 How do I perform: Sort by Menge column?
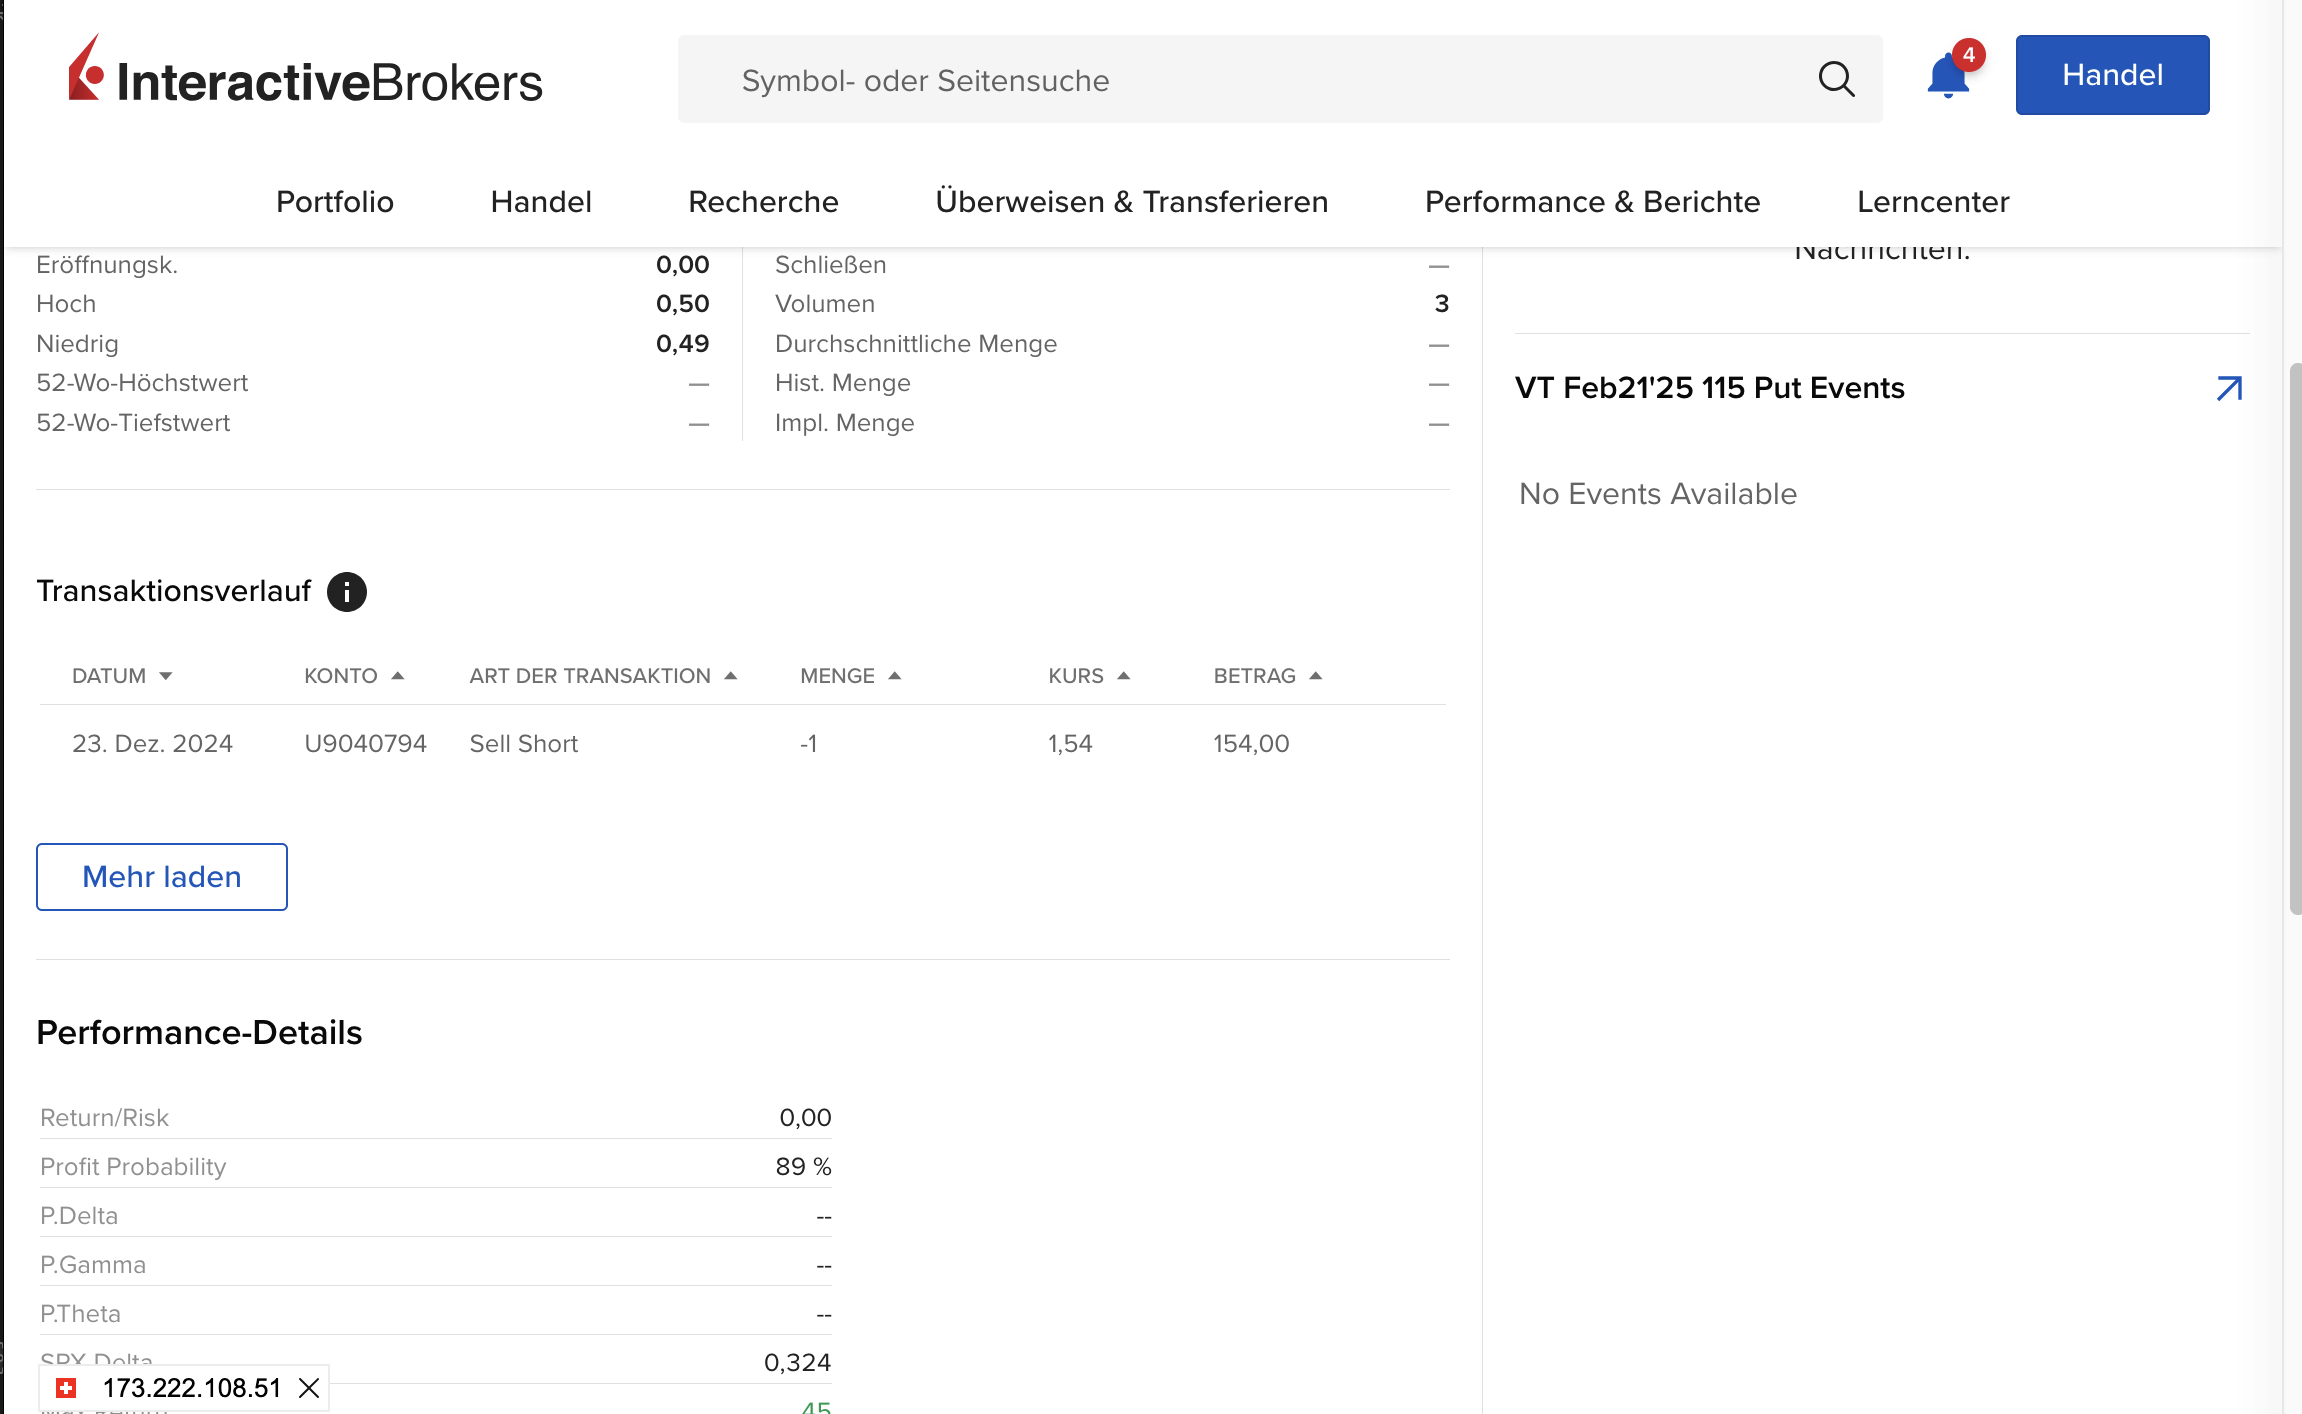(x=850, y=676)
